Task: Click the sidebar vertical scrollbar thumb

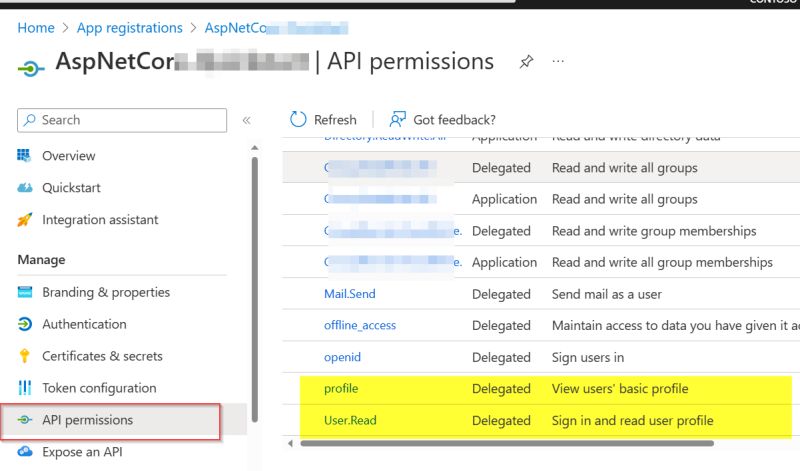Action: click(255, 289)
